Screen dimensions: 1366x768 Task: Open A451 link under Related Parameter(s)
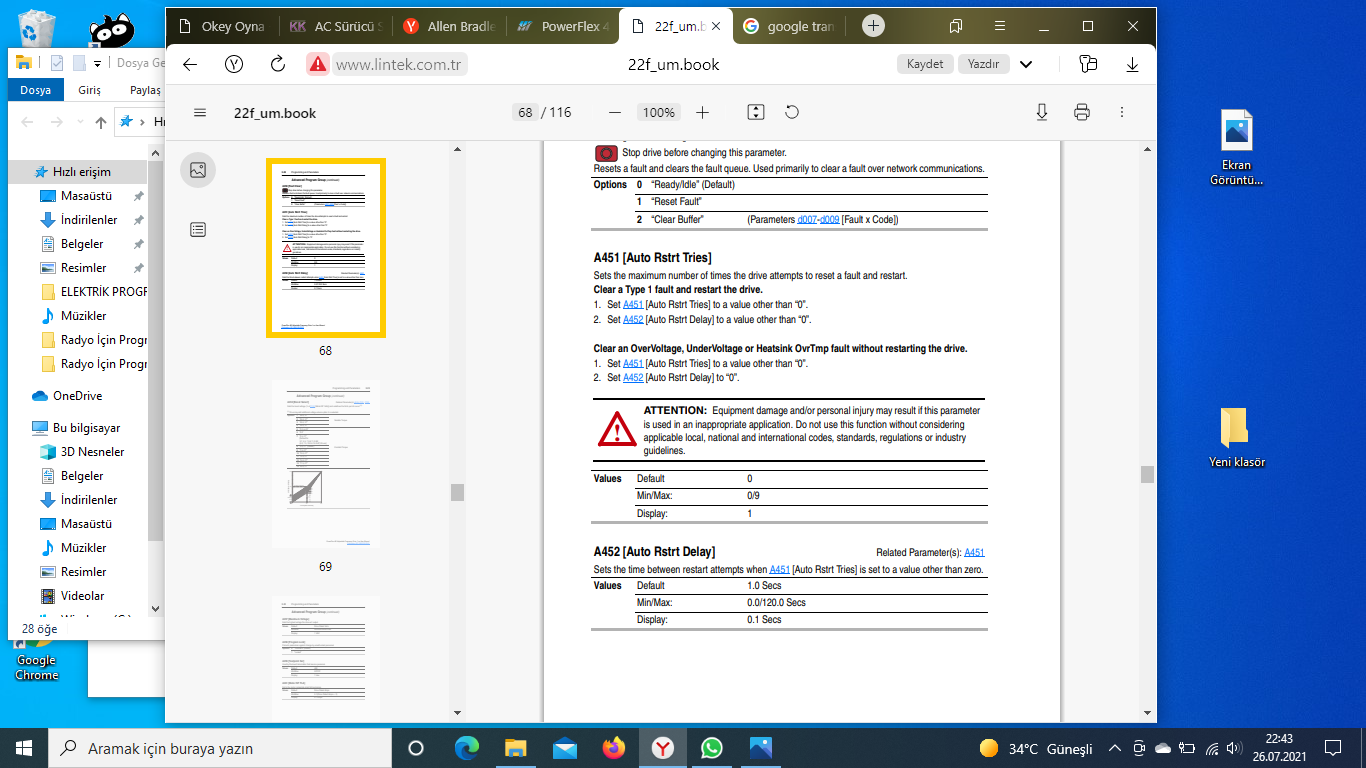click(974, 552)
